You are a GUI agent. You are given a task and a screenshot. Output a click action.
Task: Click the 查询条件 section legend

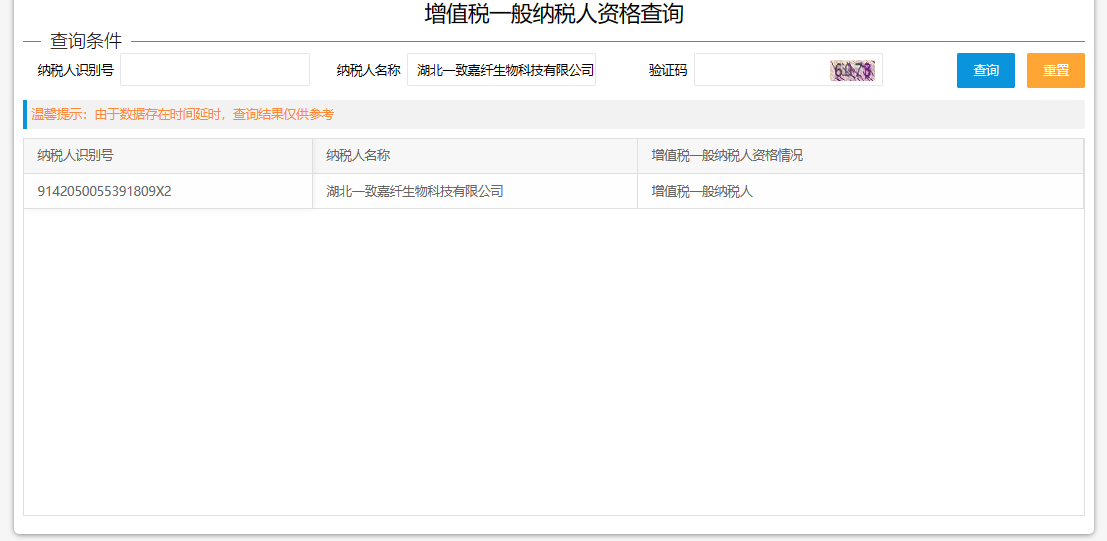click(86, 41)
